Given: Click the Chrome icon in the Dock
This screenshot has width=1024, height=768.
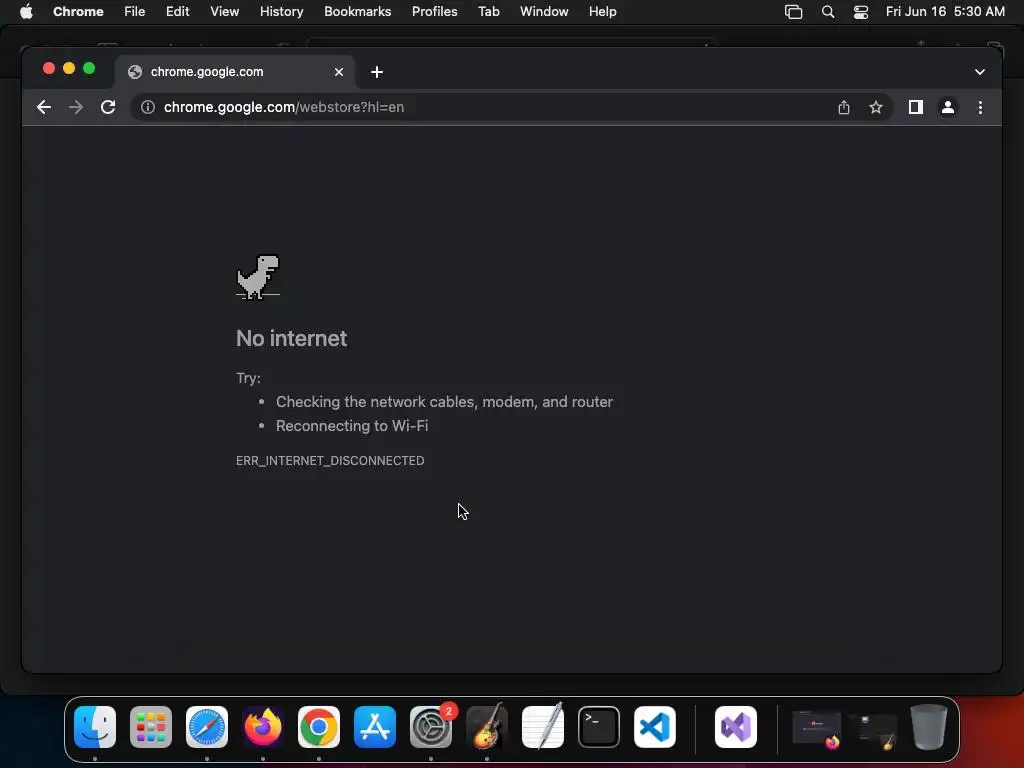Looking at the screenshot, I should point(319,727).
